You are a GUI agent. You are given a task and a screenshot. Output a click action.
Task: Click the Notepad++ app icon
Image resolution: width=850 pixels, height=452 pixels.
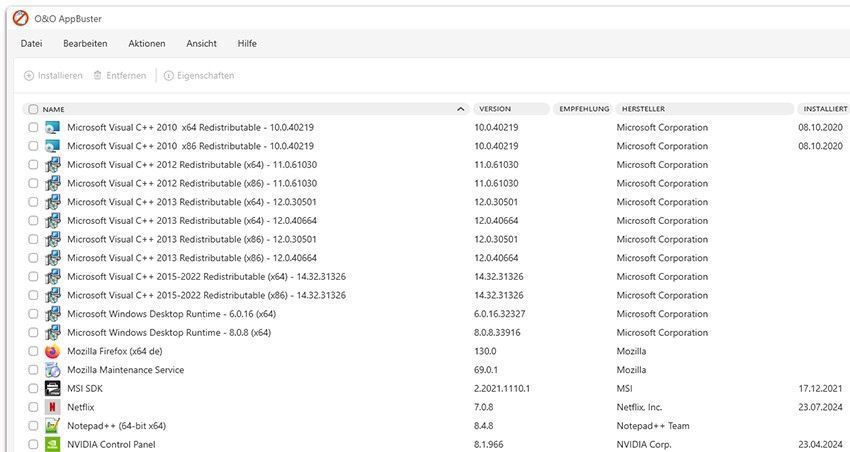click(52, 426)
